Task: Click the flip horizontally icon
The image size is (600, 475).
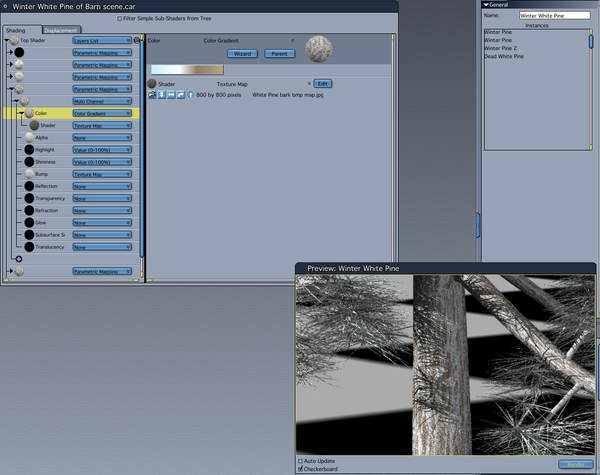Action: [171, 95]
